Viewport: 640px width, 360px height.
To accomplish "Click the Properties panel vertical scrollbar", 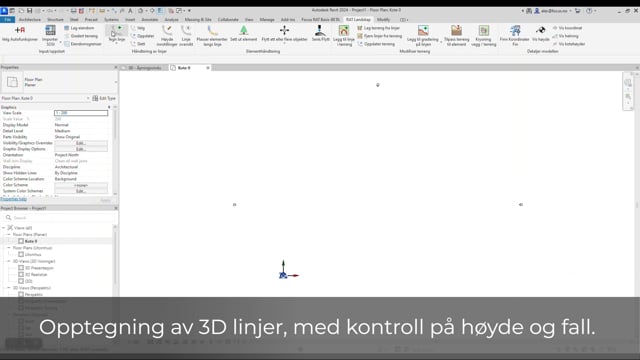I will point(115,149).
